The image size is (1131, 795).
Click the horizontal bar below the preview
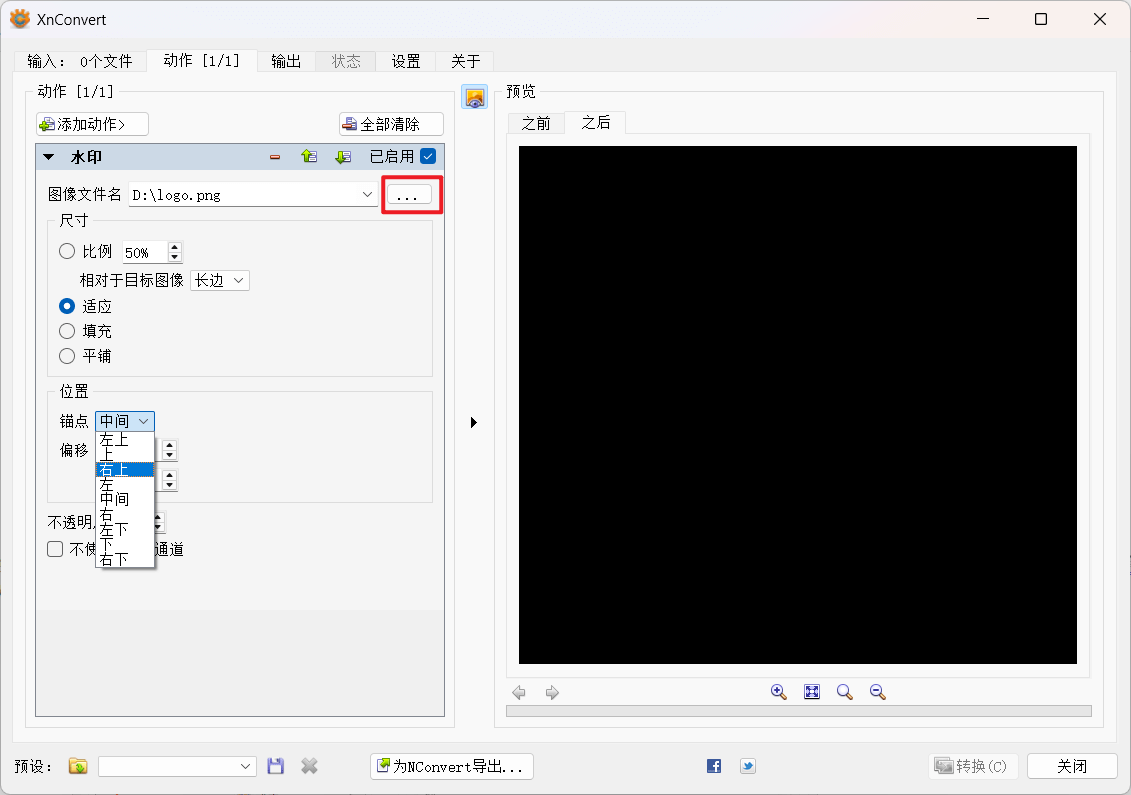799,711
